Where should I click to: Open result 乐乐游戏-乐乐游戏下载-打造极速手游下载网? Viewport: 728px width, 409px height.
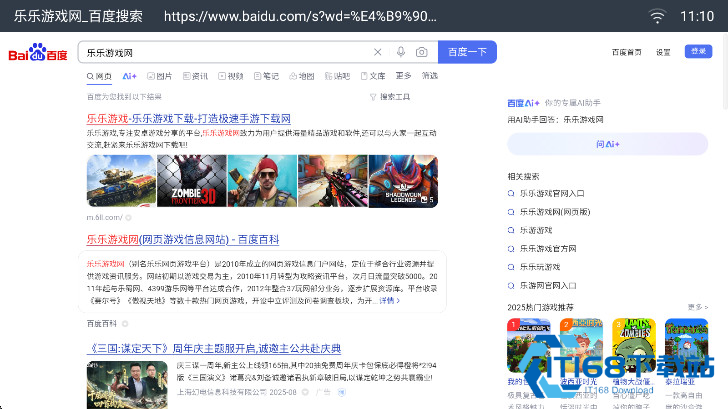(x=188, y=119)
